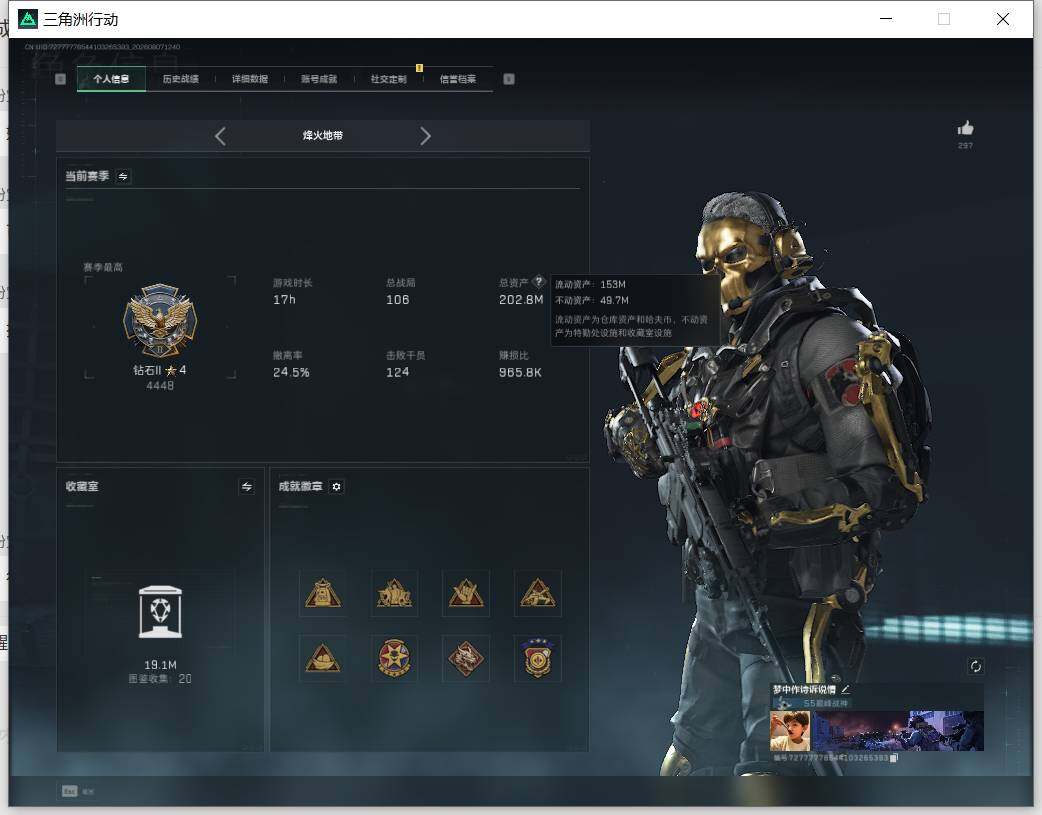
Task: Select the fourth badge in the top row
Action: (538, 593)
